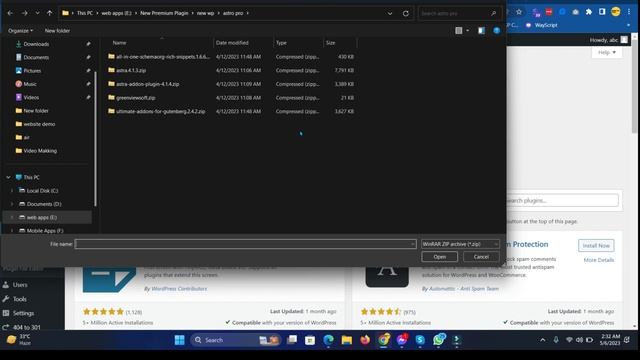Open Firefox from the taskbar
This screenshot has height=360, width=640.
[x=365, y=340]
